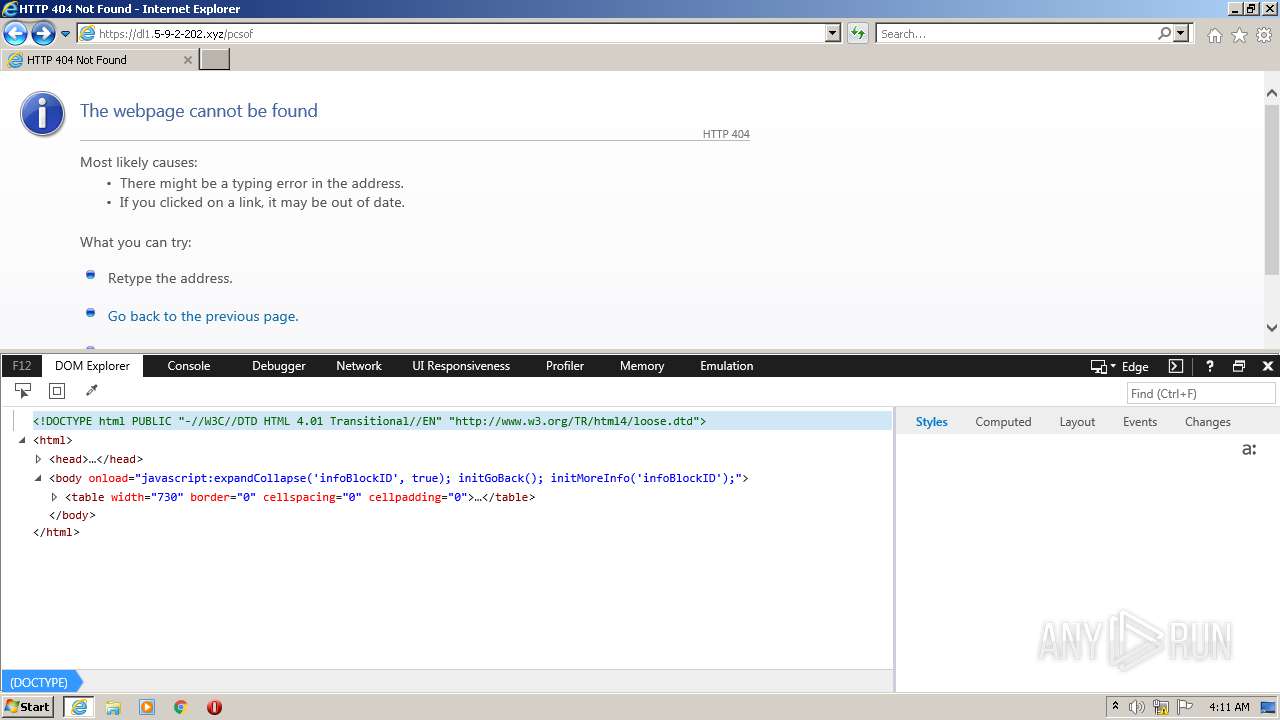Screen dimensions: 1280x720
Task: Close the HTTP 404 Not Found tab
Action: tap(187, 60)
